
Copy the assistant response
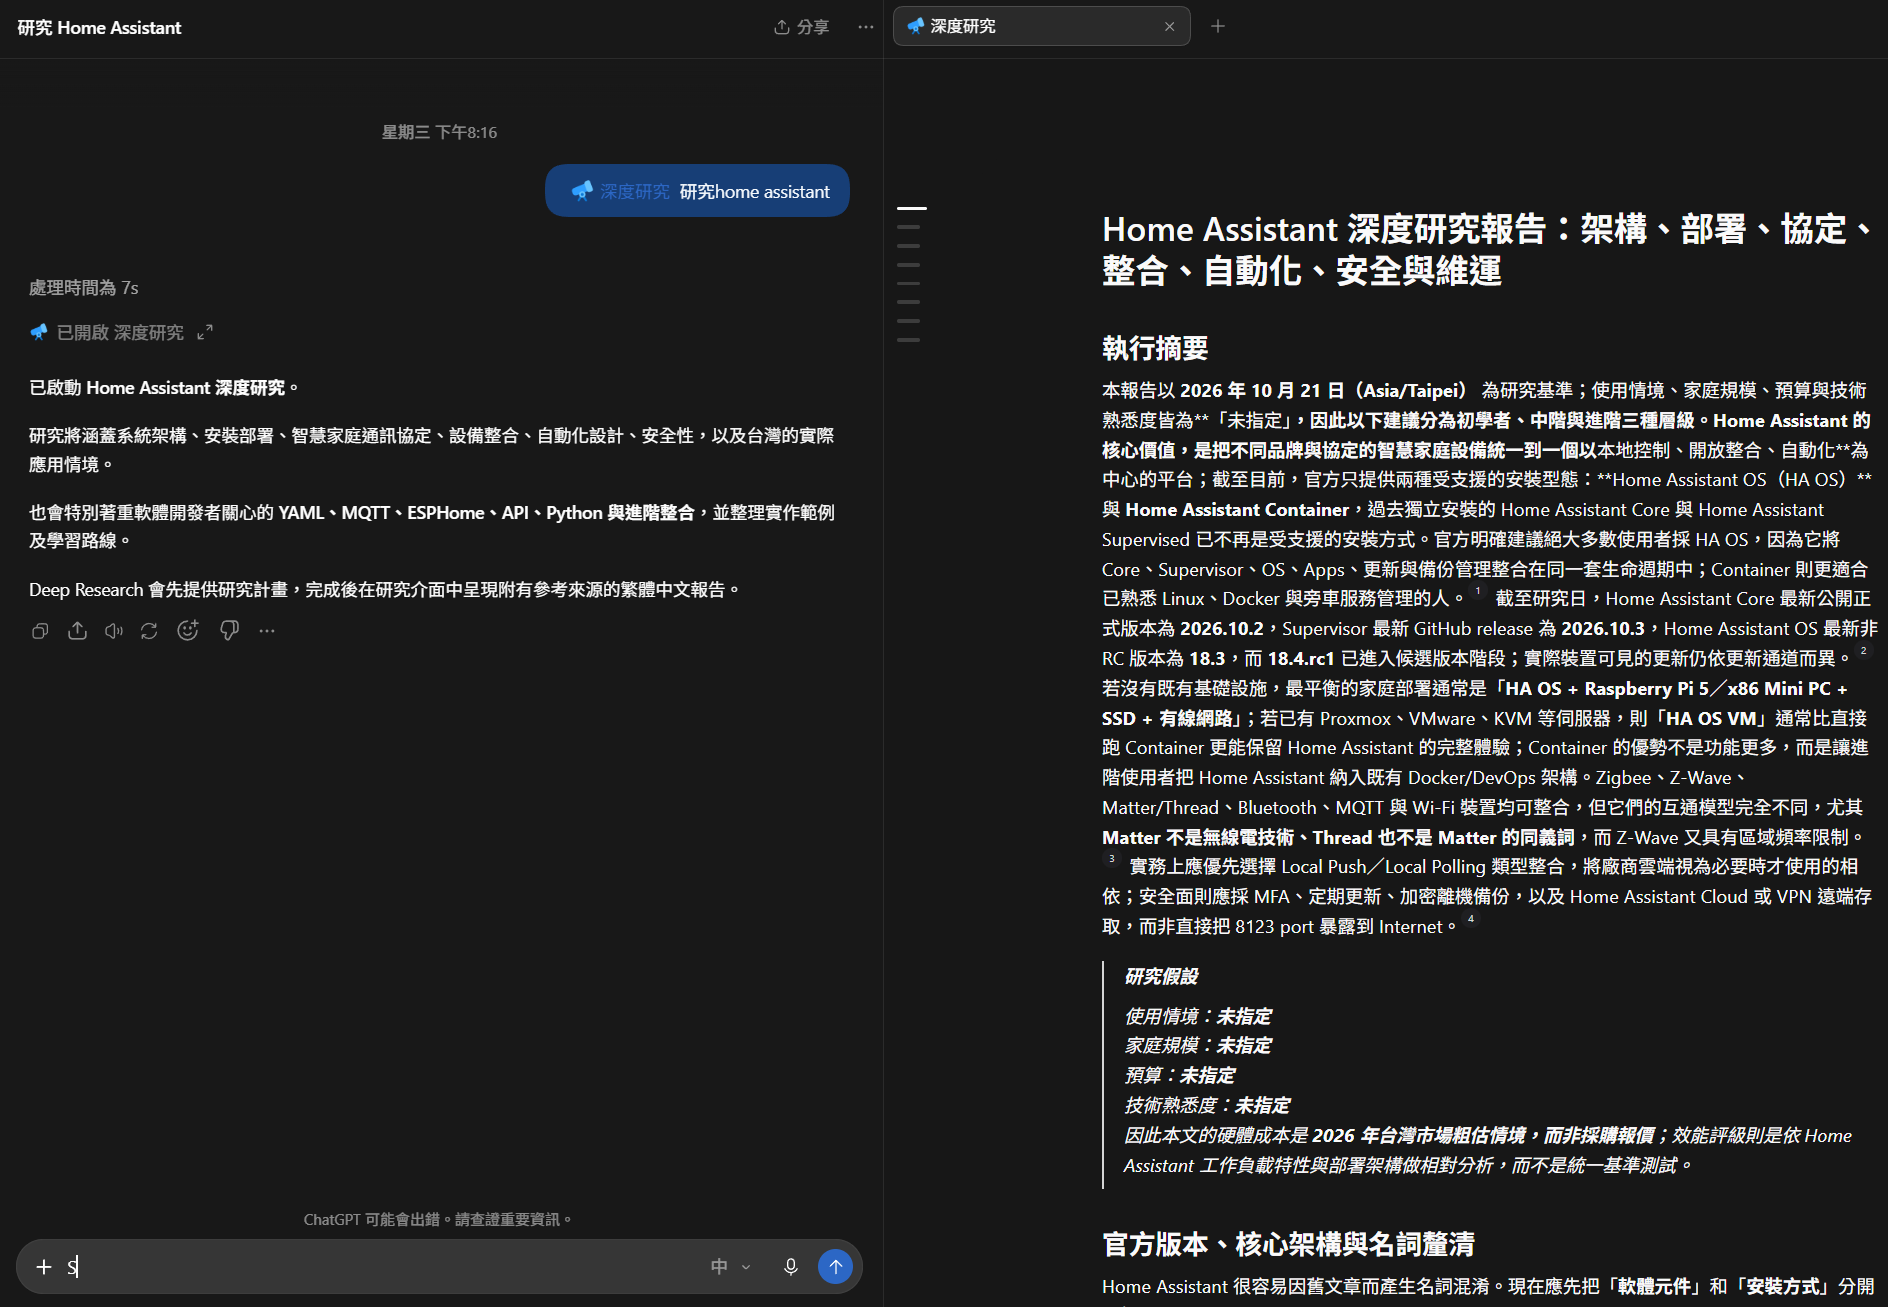(40, 631)
